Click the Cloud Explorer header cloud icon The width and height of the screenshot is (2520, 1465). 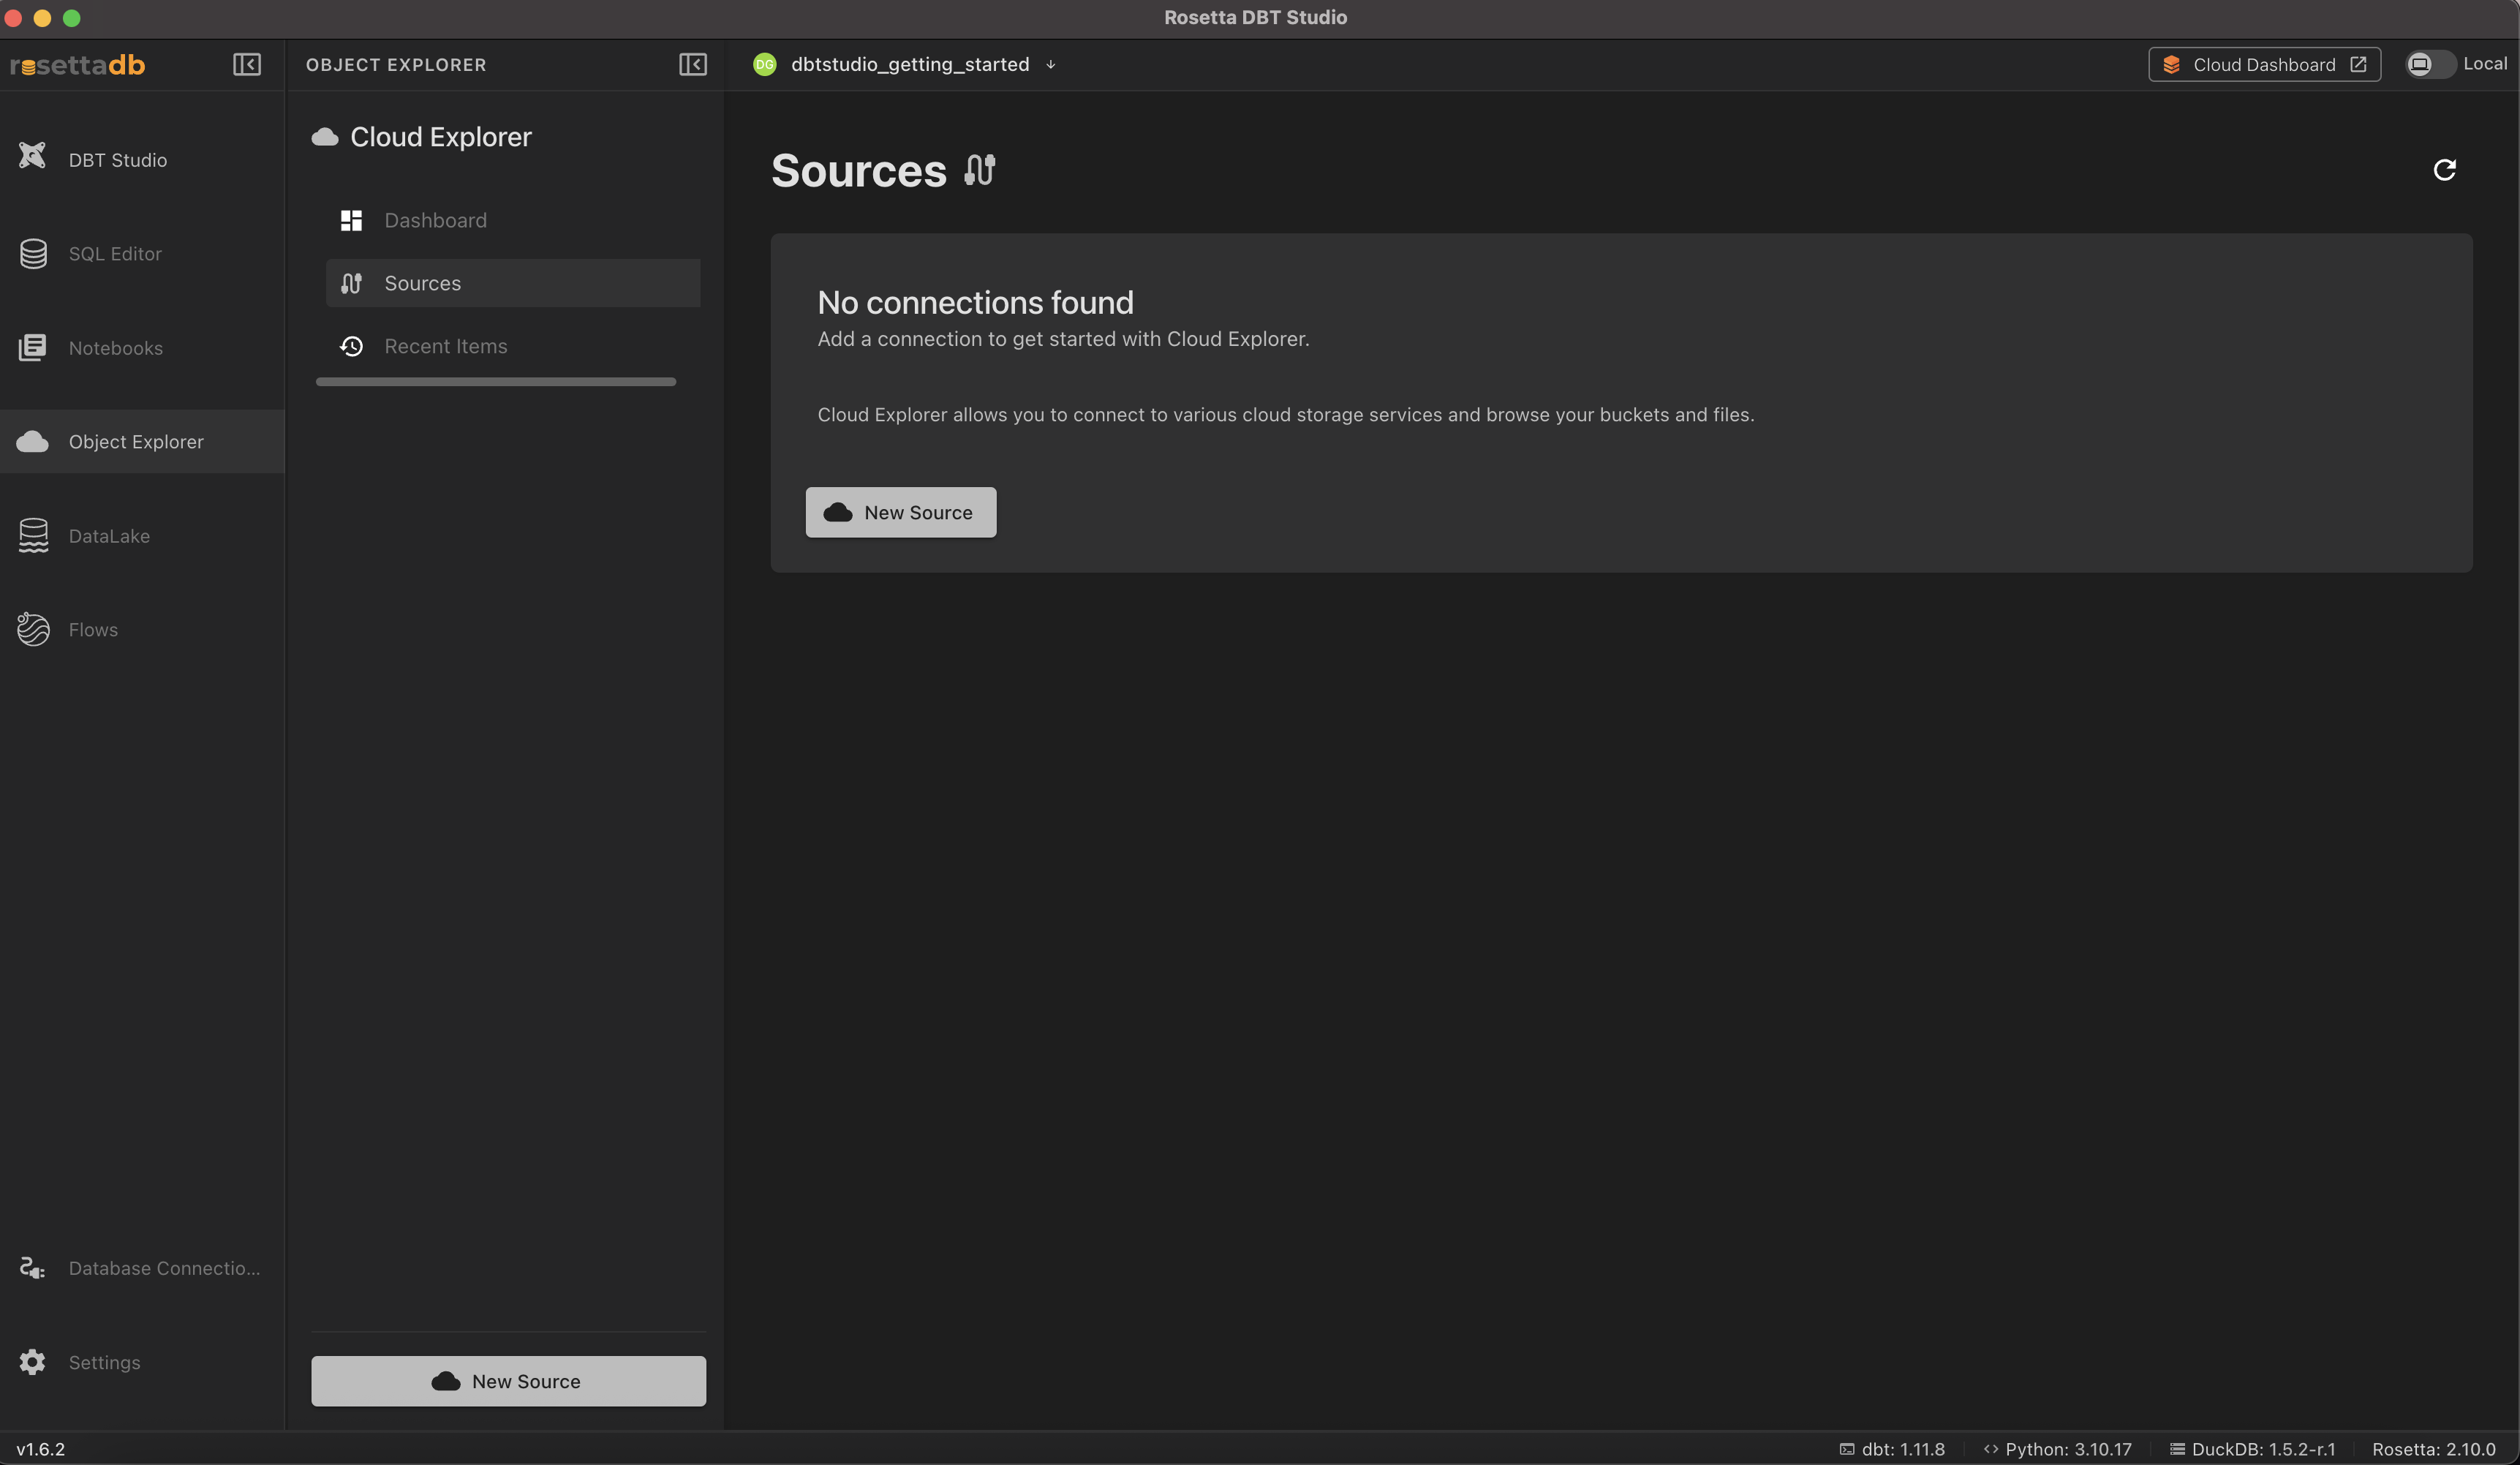click(325, 137)
